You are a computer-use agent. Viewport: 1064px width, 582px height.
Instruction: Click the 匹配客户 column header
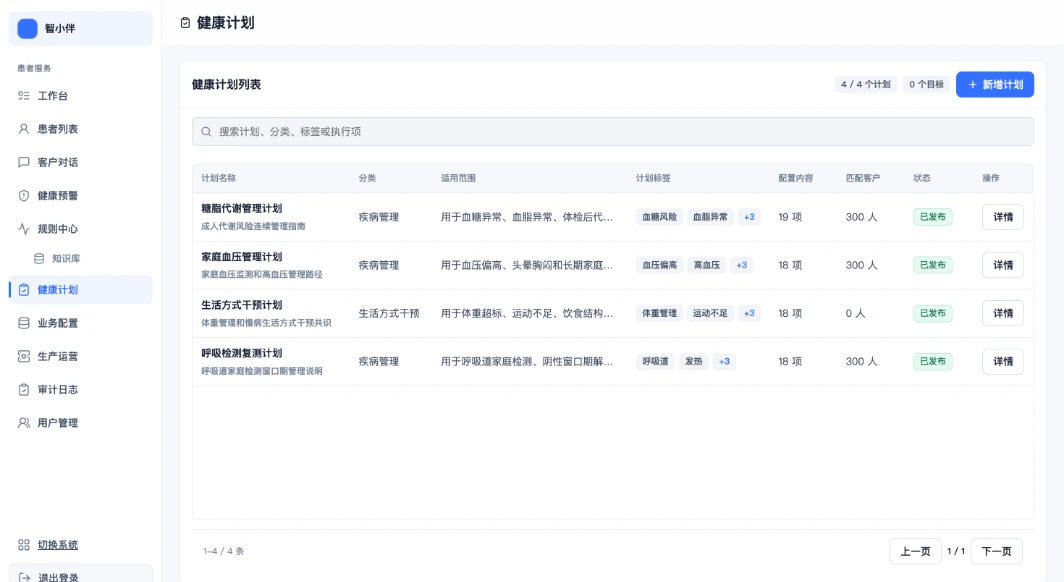862,178
